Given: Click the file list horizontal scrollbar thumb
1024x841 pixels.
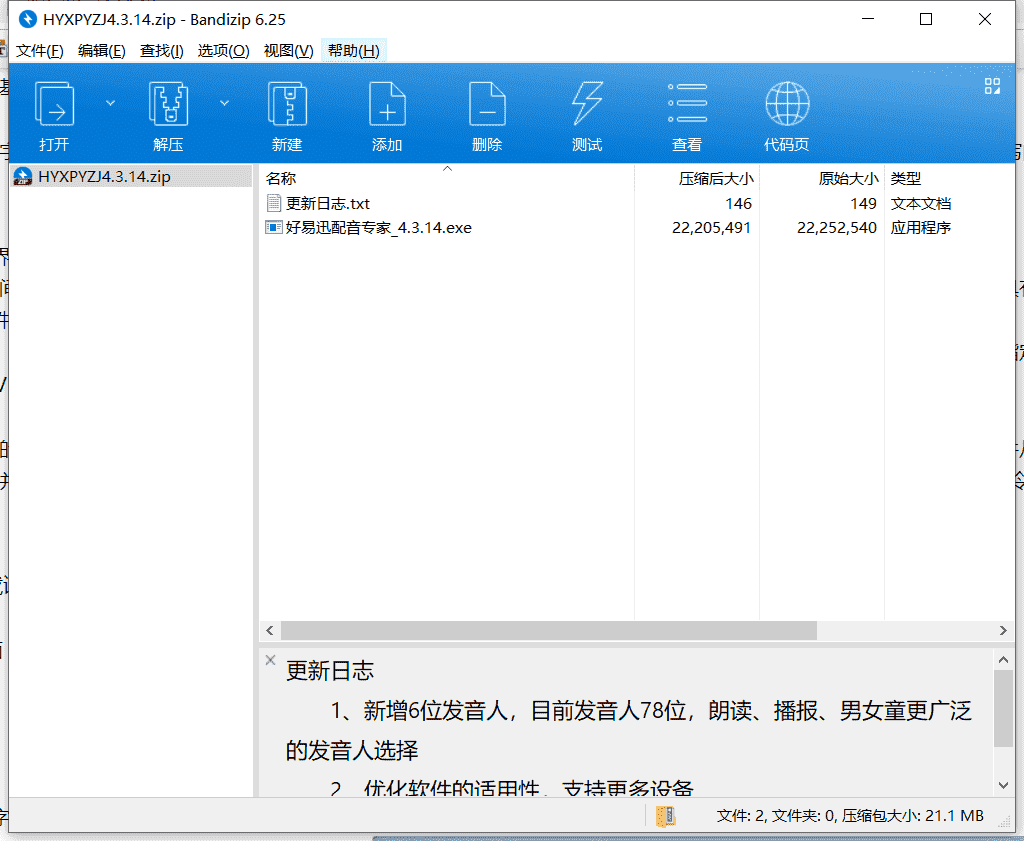Looking at the screenshot, I should click(549, 631).
